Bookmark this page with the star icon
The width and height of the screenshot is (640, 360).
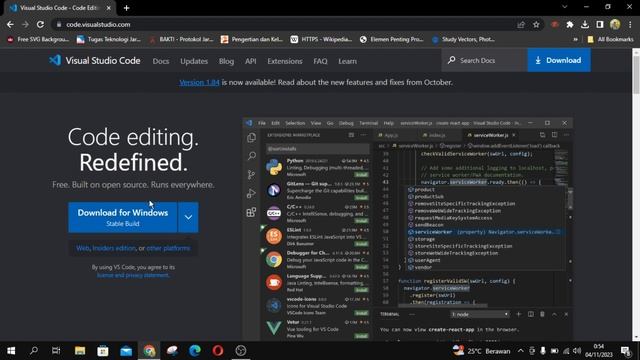[536, 25]
